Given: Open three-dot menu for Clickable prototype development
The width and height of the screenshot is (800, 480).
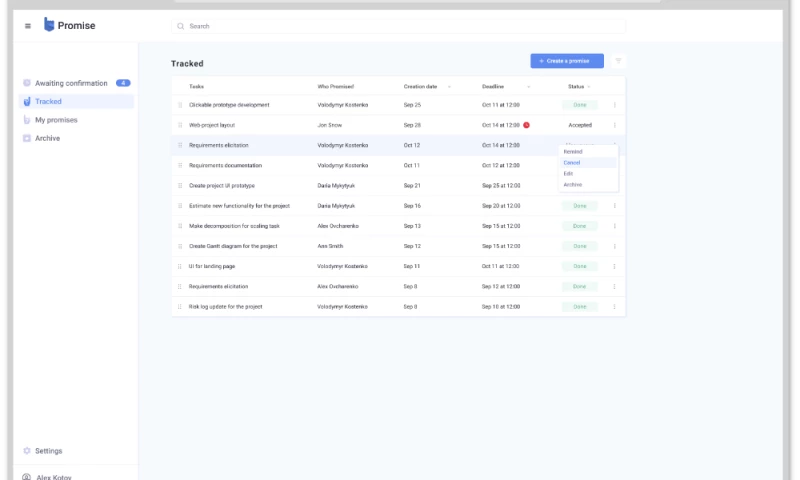Looking at the screenshot, I should coord(614,105).
